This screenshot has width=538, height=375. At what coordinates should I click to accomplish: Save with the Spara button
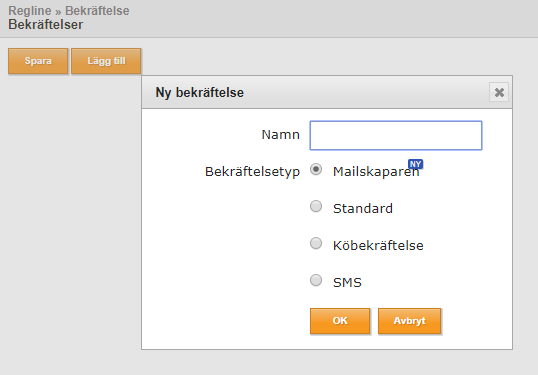pos(38,61)
